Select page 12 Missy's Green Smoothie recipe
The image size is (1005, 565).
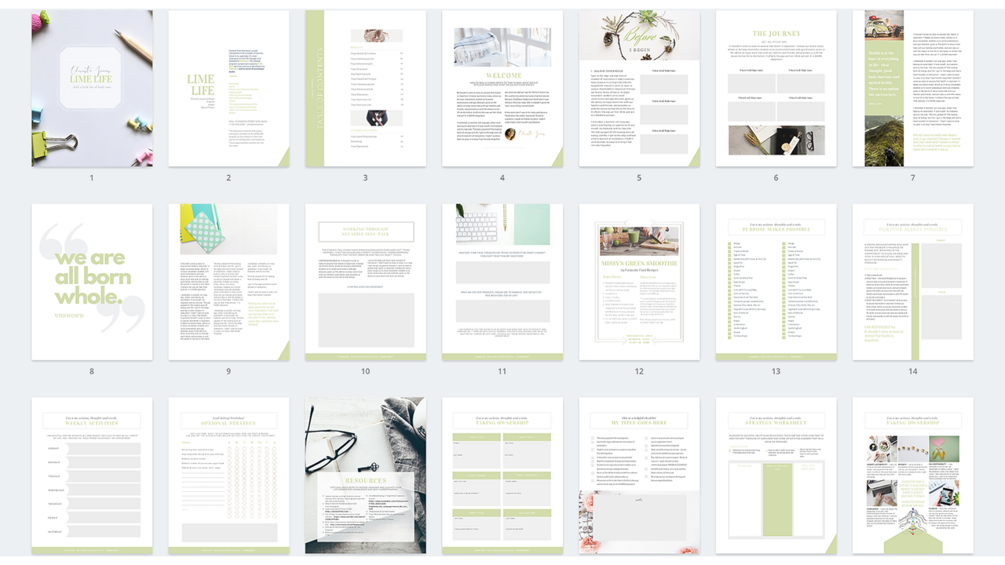tap(639, 282)
